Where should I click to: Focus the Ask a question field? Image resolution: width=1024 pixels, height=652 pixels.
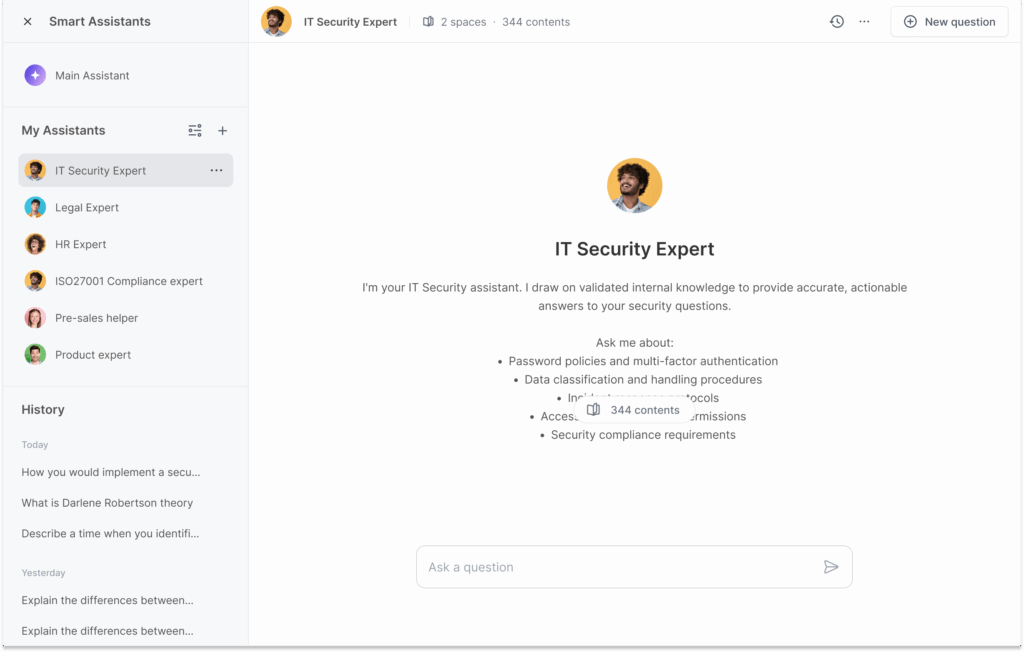click(615, 567)
